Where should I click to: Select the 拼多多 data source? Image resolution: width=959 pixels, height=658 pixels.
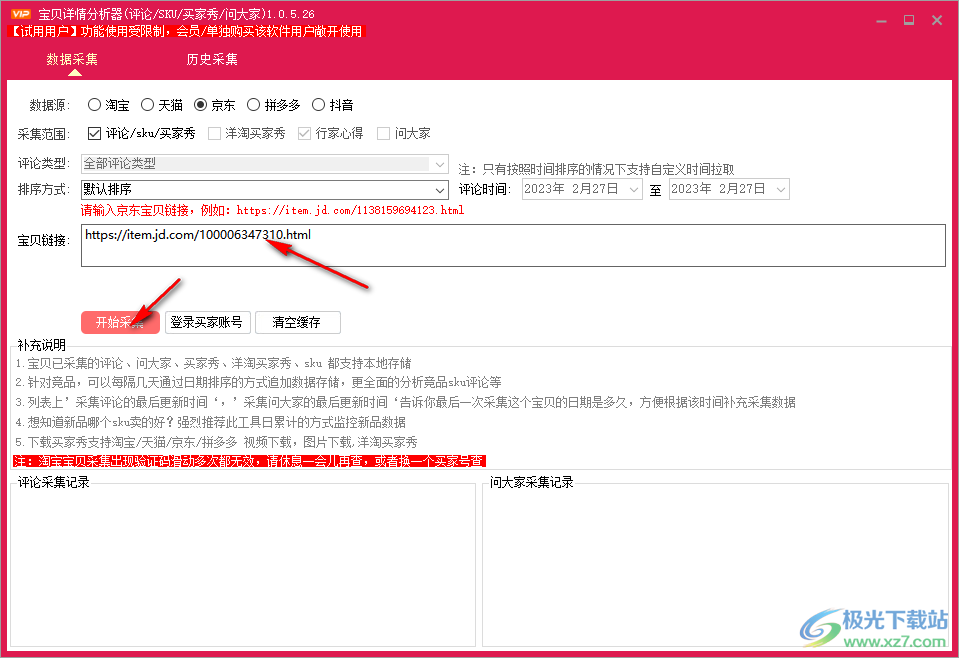point(255,104)
